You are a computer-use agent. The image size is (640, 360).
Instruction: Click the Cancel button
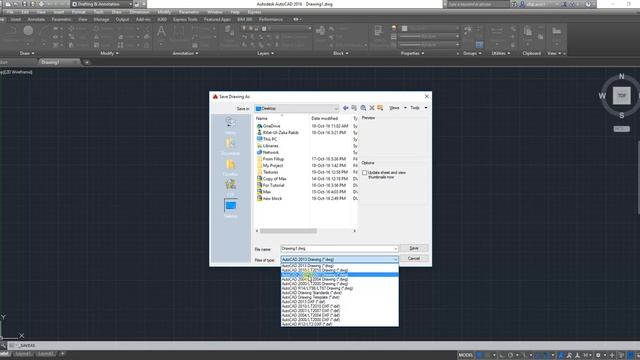pos(413,258)
